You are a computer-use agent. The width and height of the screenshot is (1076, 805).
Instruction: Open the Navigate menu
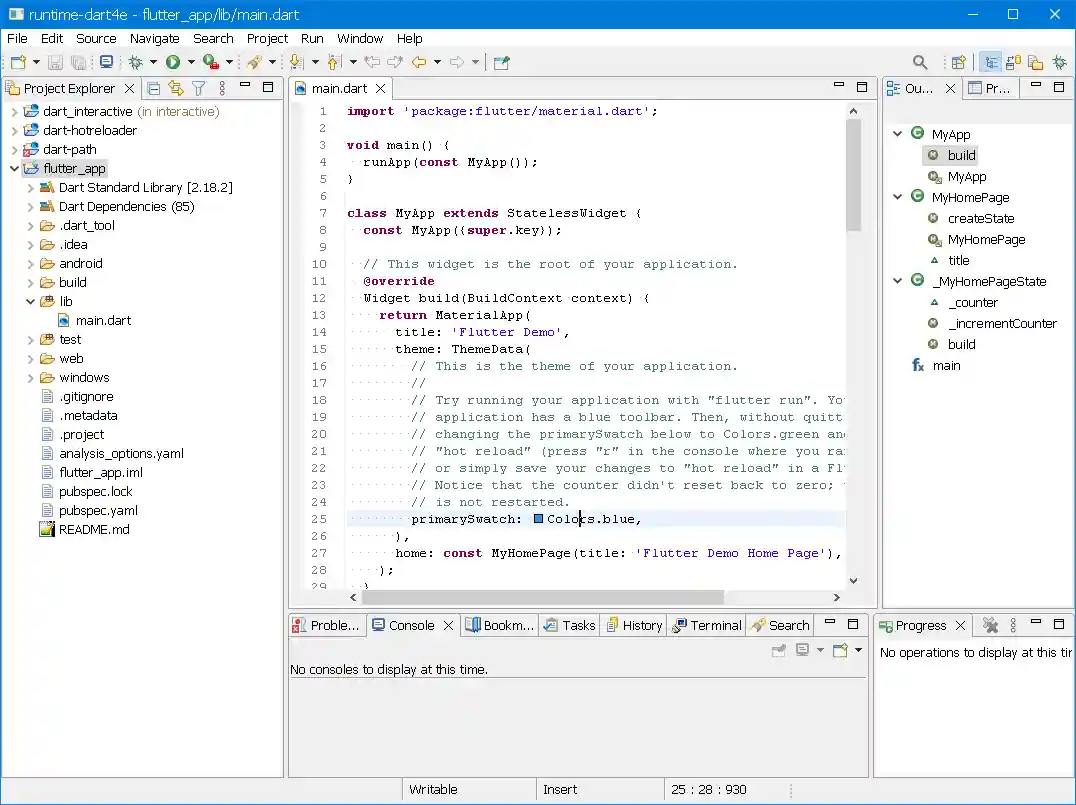[x=155, y=38]
